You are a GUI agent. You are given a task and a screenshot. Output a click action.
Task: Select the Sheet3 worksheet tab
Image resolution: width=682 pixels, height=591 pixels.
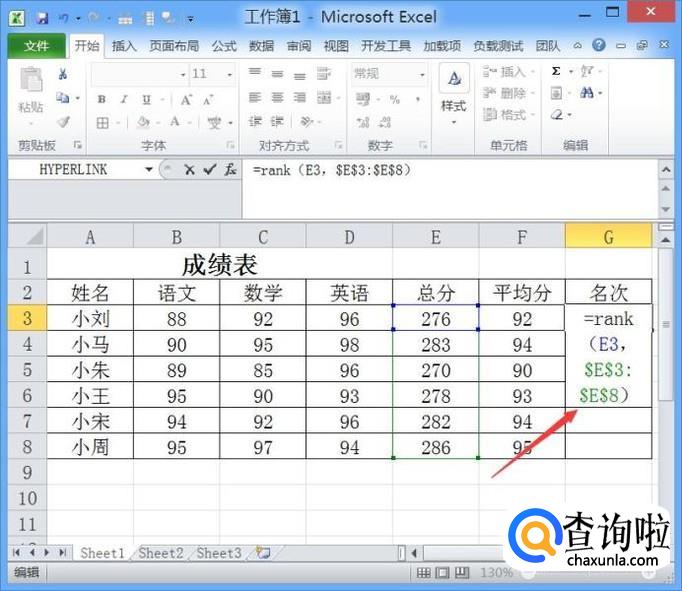[x=219, y=553]
